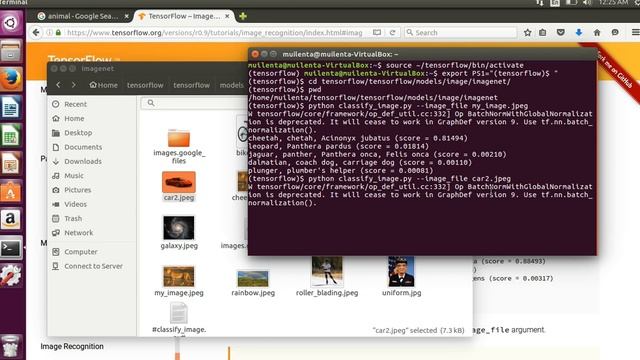
Task: Open LibreOffice Impress from launcher
Action: pyautogui.click(x=11, y=164)
